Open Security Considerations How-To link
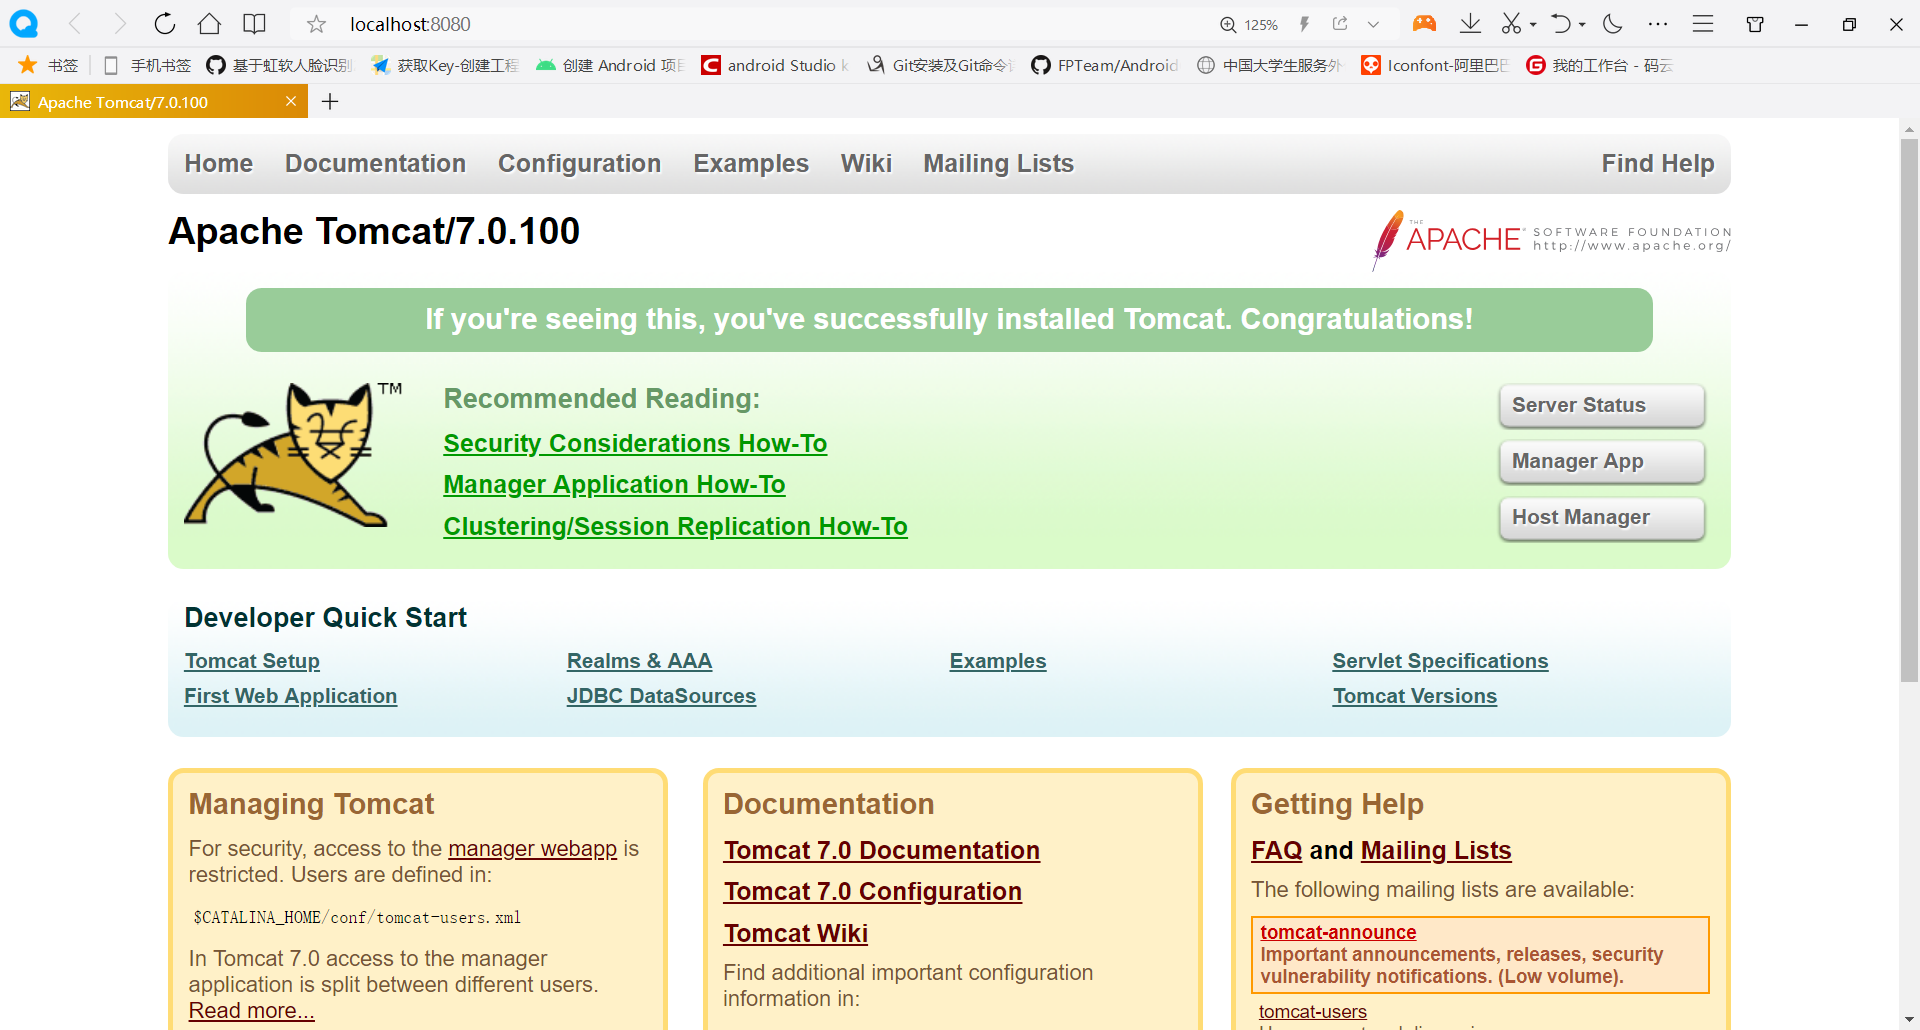Screen dimensions: 1920x1030 (635, 444)
